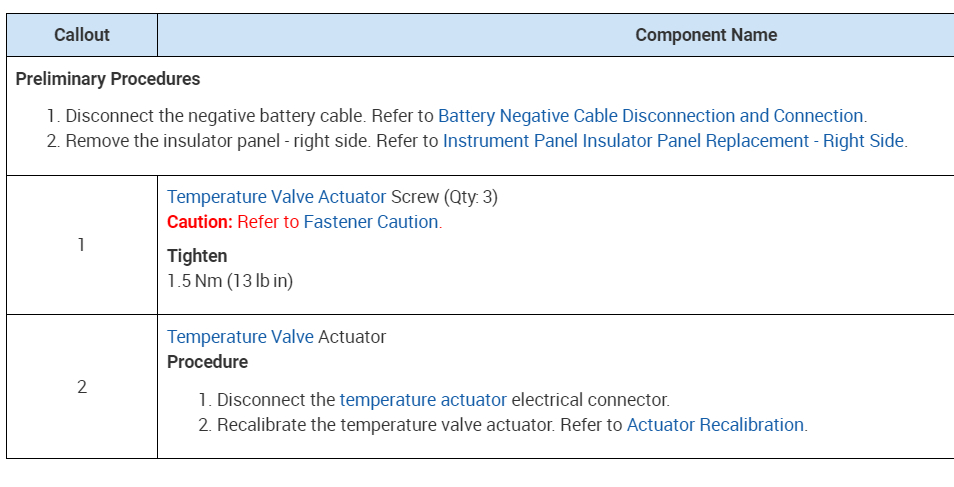Click the Component Name column header

pyautogui.click(x=706, y=35)
